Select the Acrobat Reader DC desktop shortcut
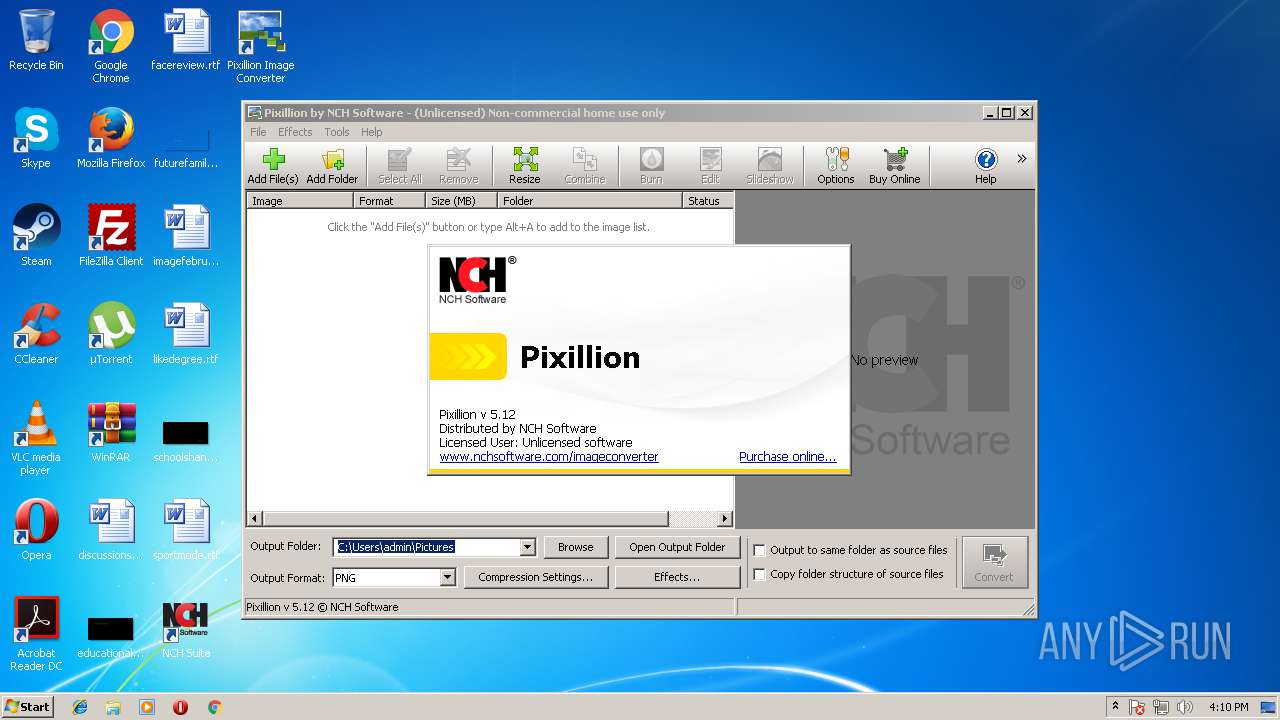Viewport: 1280px width, 720px height. pos(36,634)
